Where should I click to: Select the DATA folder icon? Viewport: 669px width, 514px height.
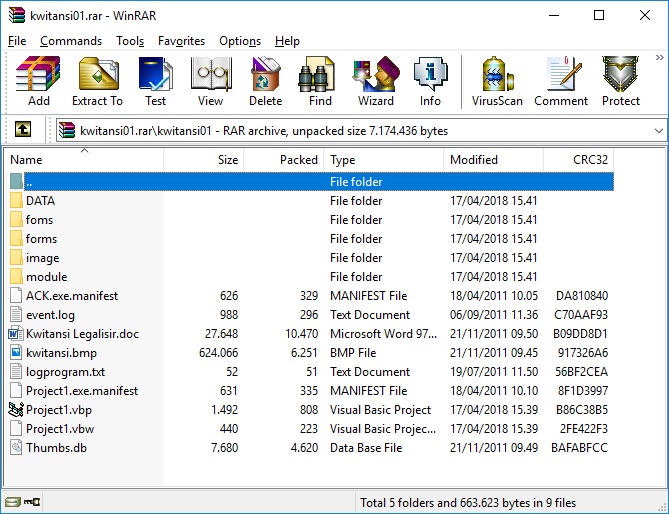pyautogui.click(x=16, y=200)
